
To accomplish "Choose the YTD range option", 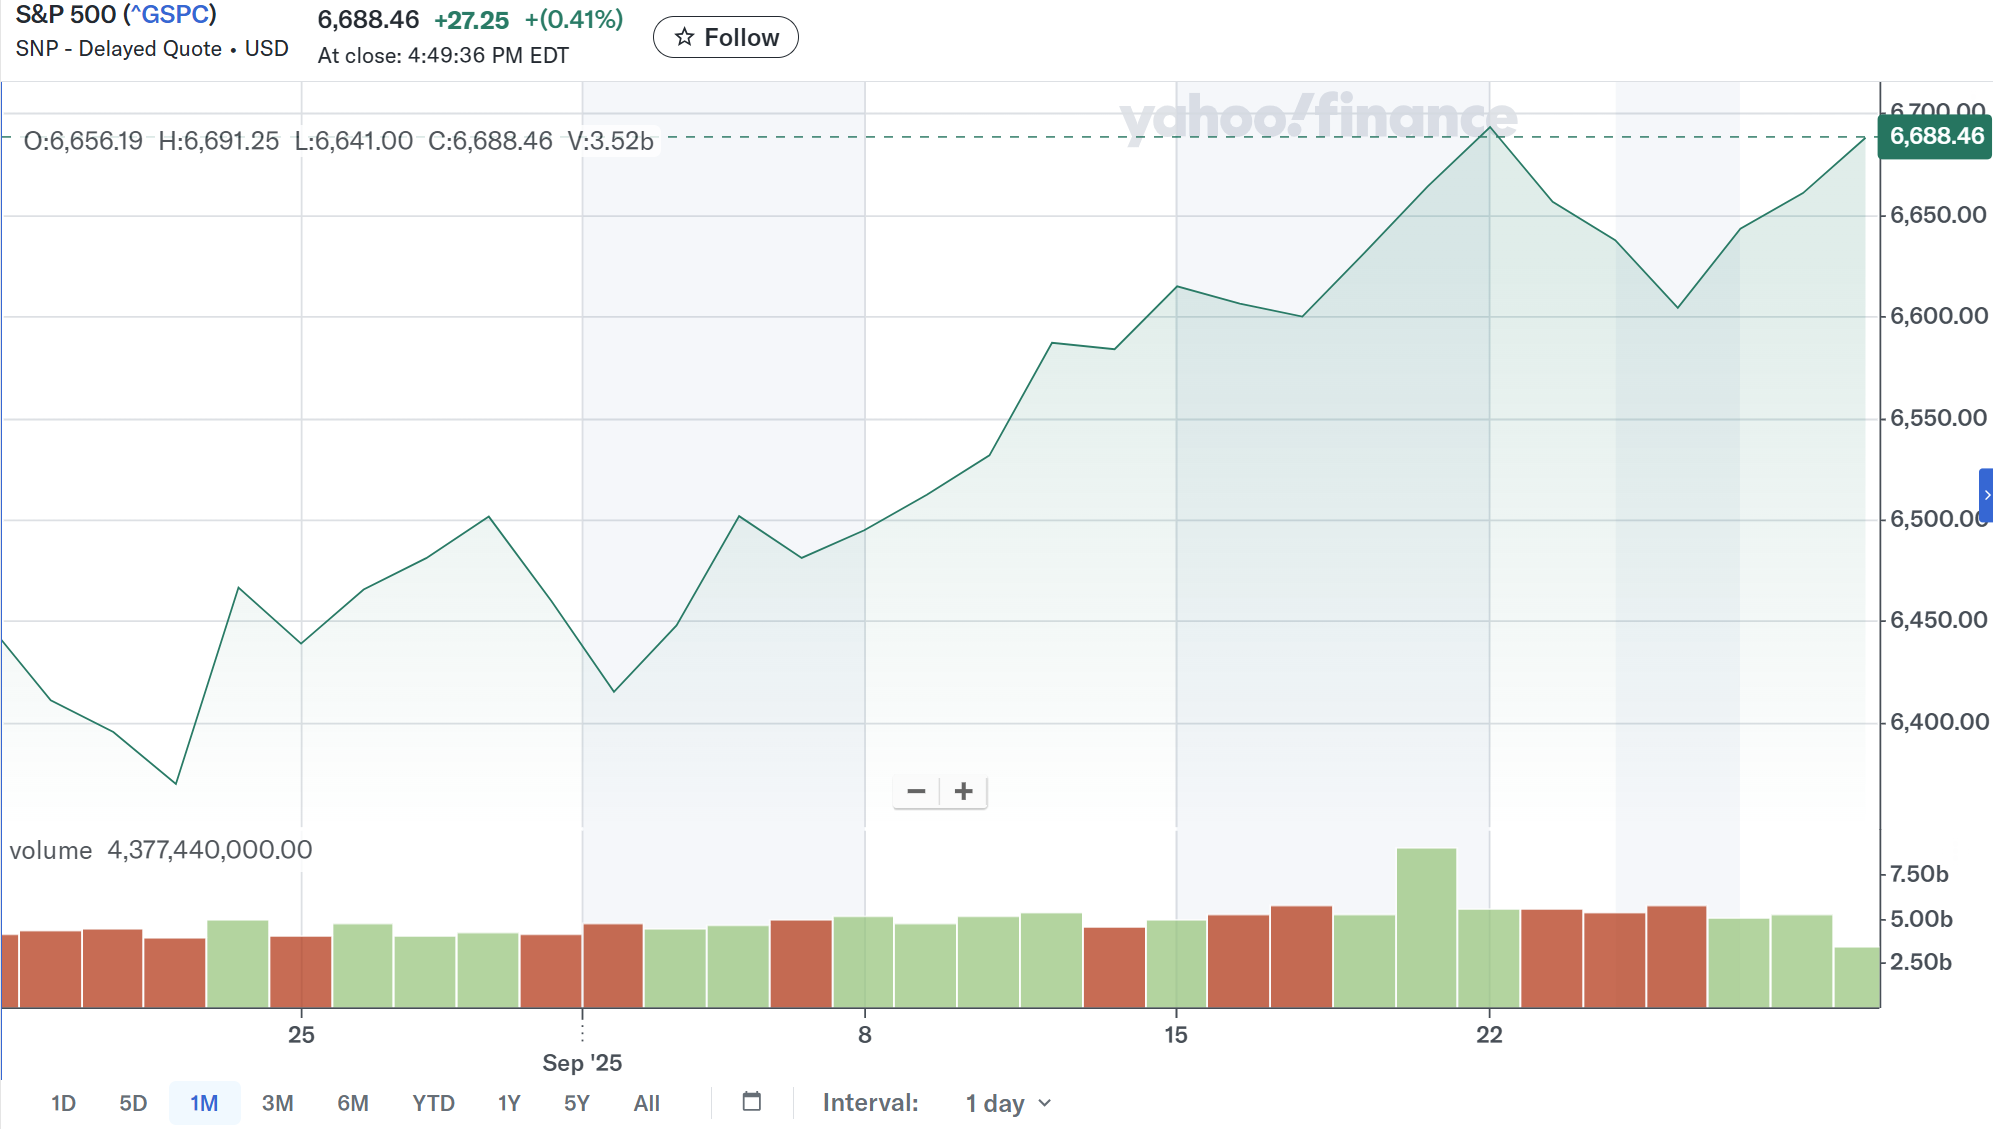I will click(433, 1103).
